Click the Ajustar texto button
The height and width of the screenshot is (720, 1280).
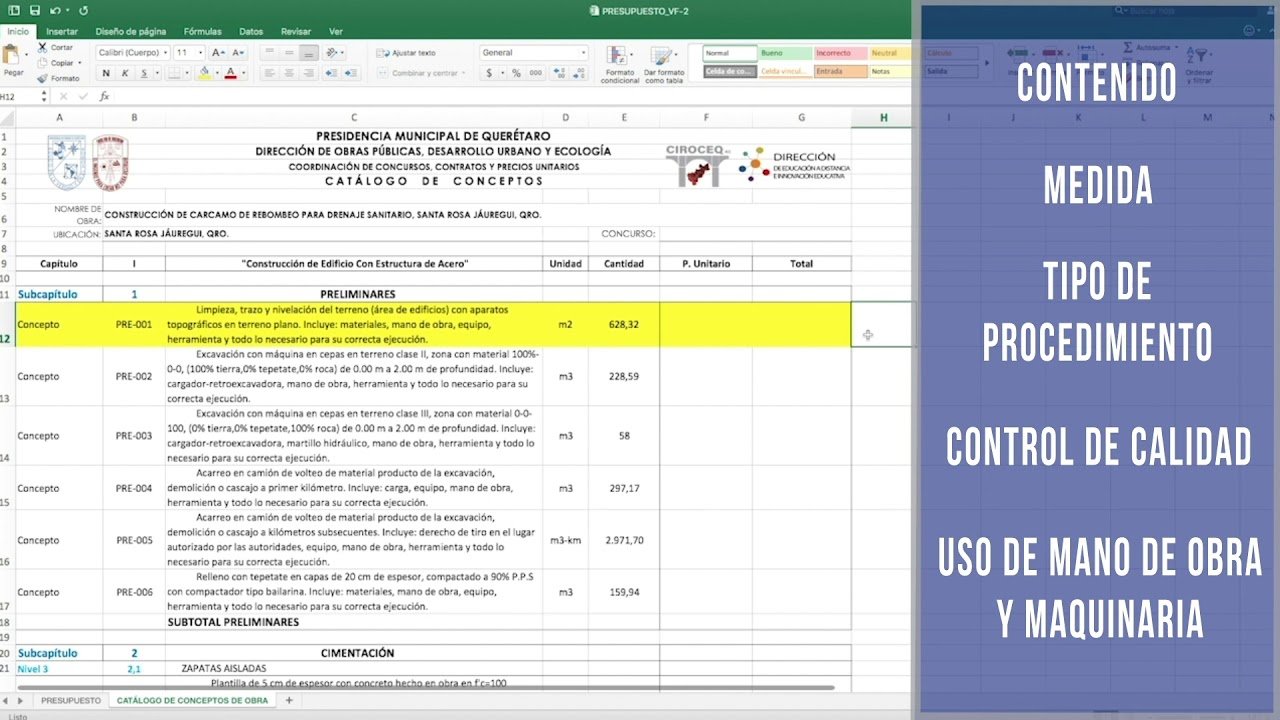tap(407, 53)
